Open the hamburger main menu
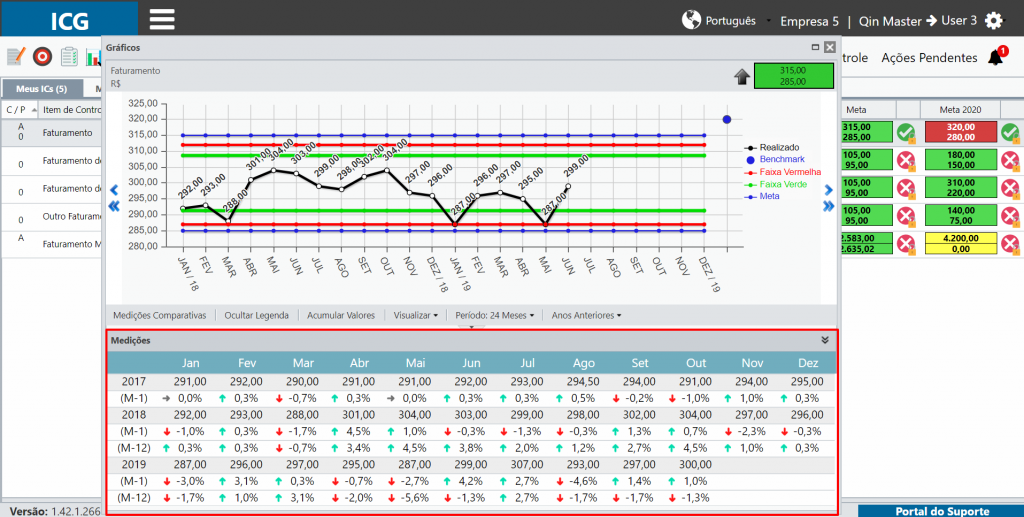The image size is (1024, 517). [x=162, y=20]
